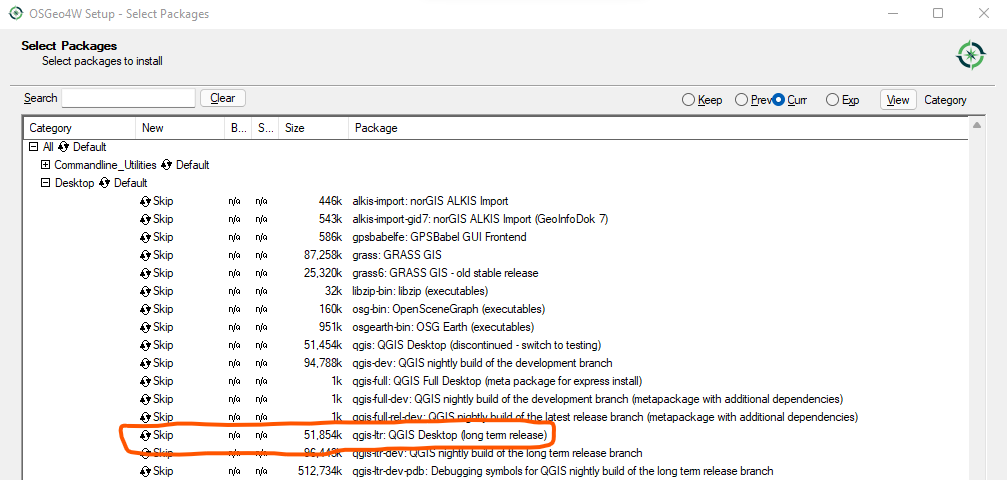Select grass: GRASS GIS package text
The image size is (1007, 480).
397,255
